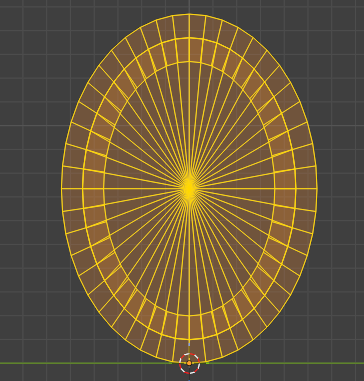Select the leftmost vertex on the outer ring
Screen dimensions: 364x381
pyautogui.click(x=62, y=189)
